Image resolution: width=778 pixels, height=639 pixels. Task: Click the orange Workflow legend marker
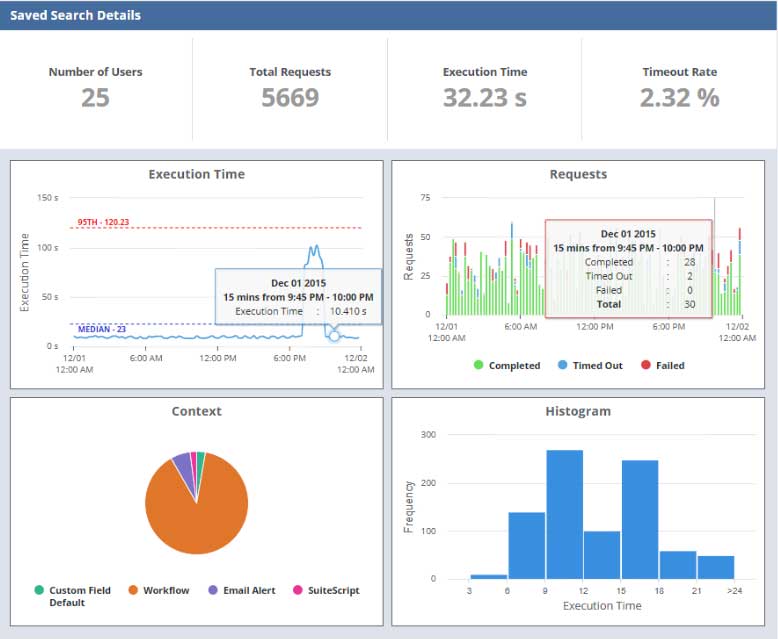[x=133, y=591]
